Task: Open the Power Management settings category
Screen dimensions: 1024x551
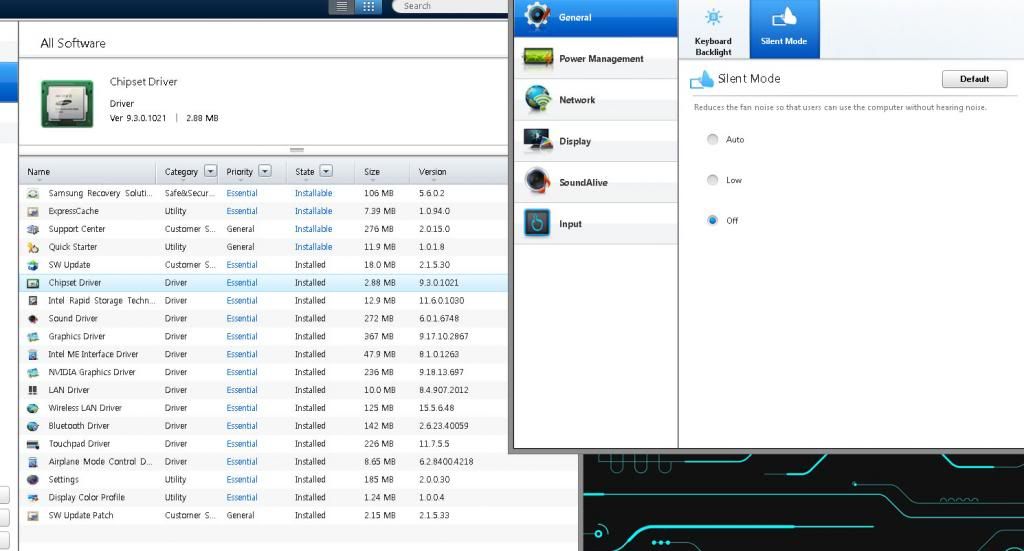Action: (x=596, y=59)
